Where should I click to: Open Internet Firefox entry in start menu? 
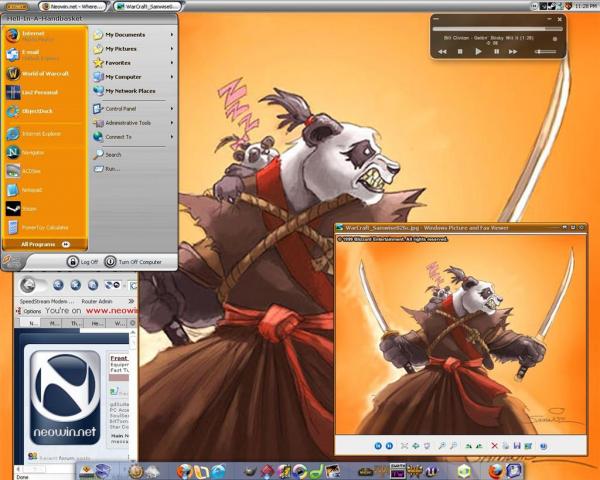tap(45, 36)
